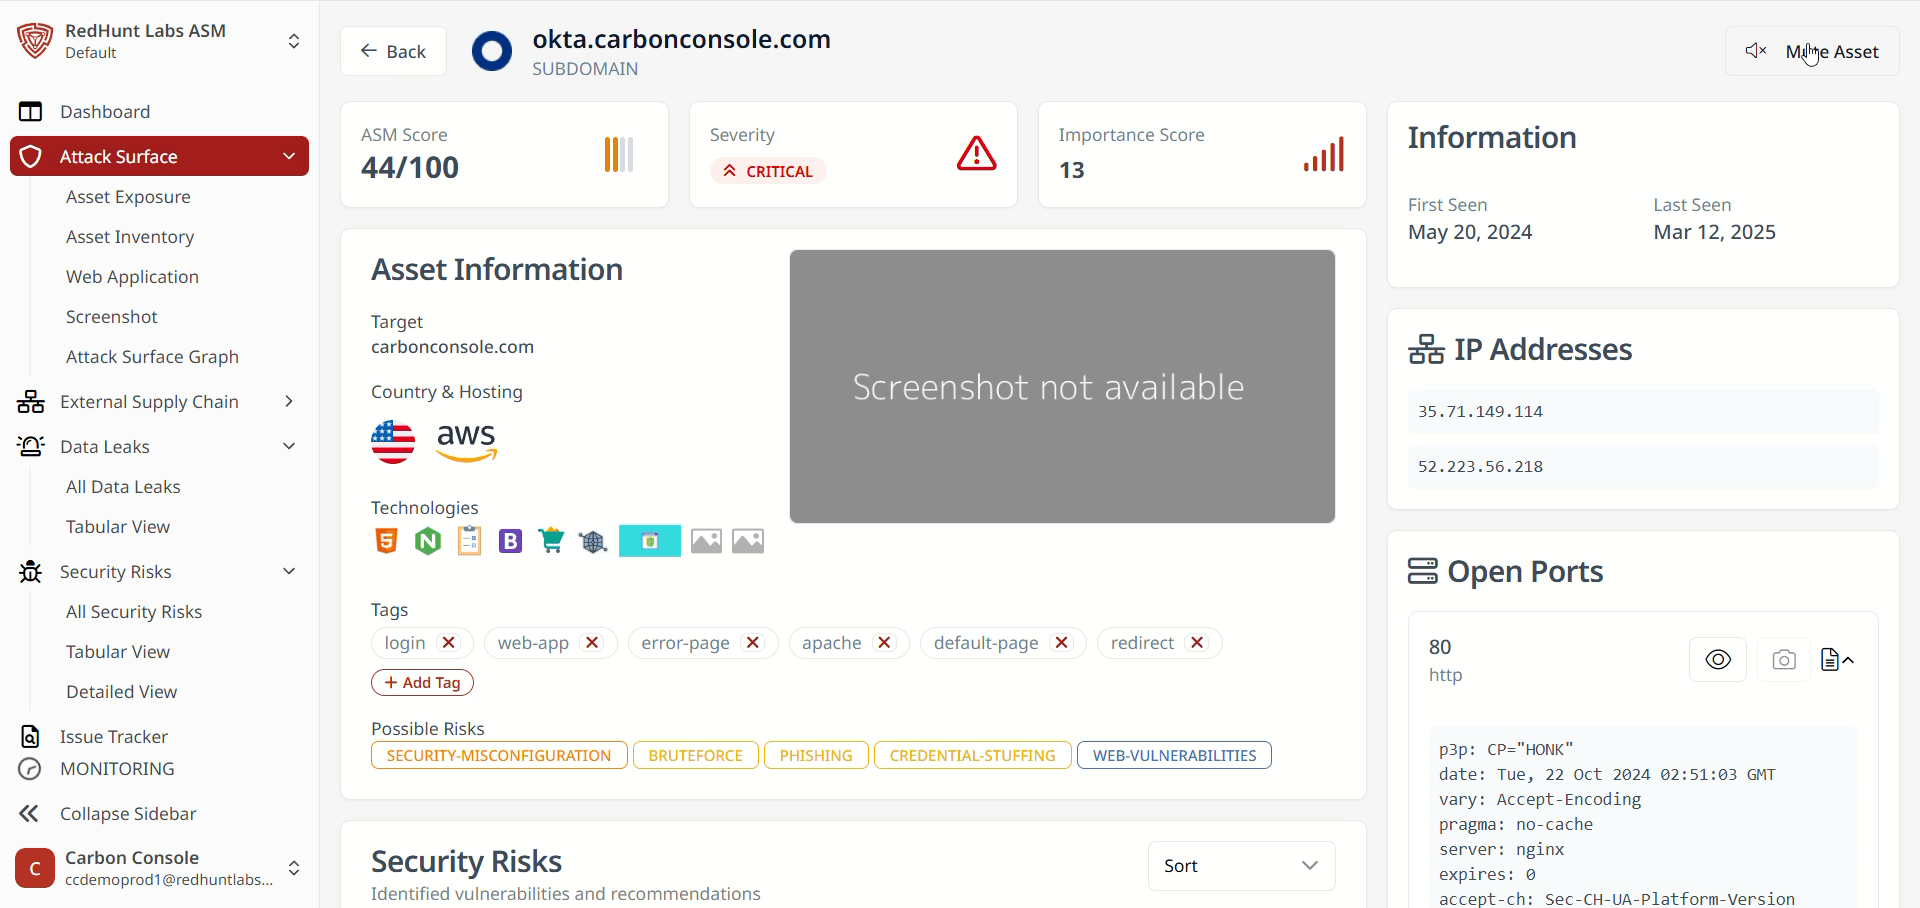The width and height of the screenshot is (1920, 908).
Task: Open the port 80 camera screenshot icon
Action: pos(1784,660)
